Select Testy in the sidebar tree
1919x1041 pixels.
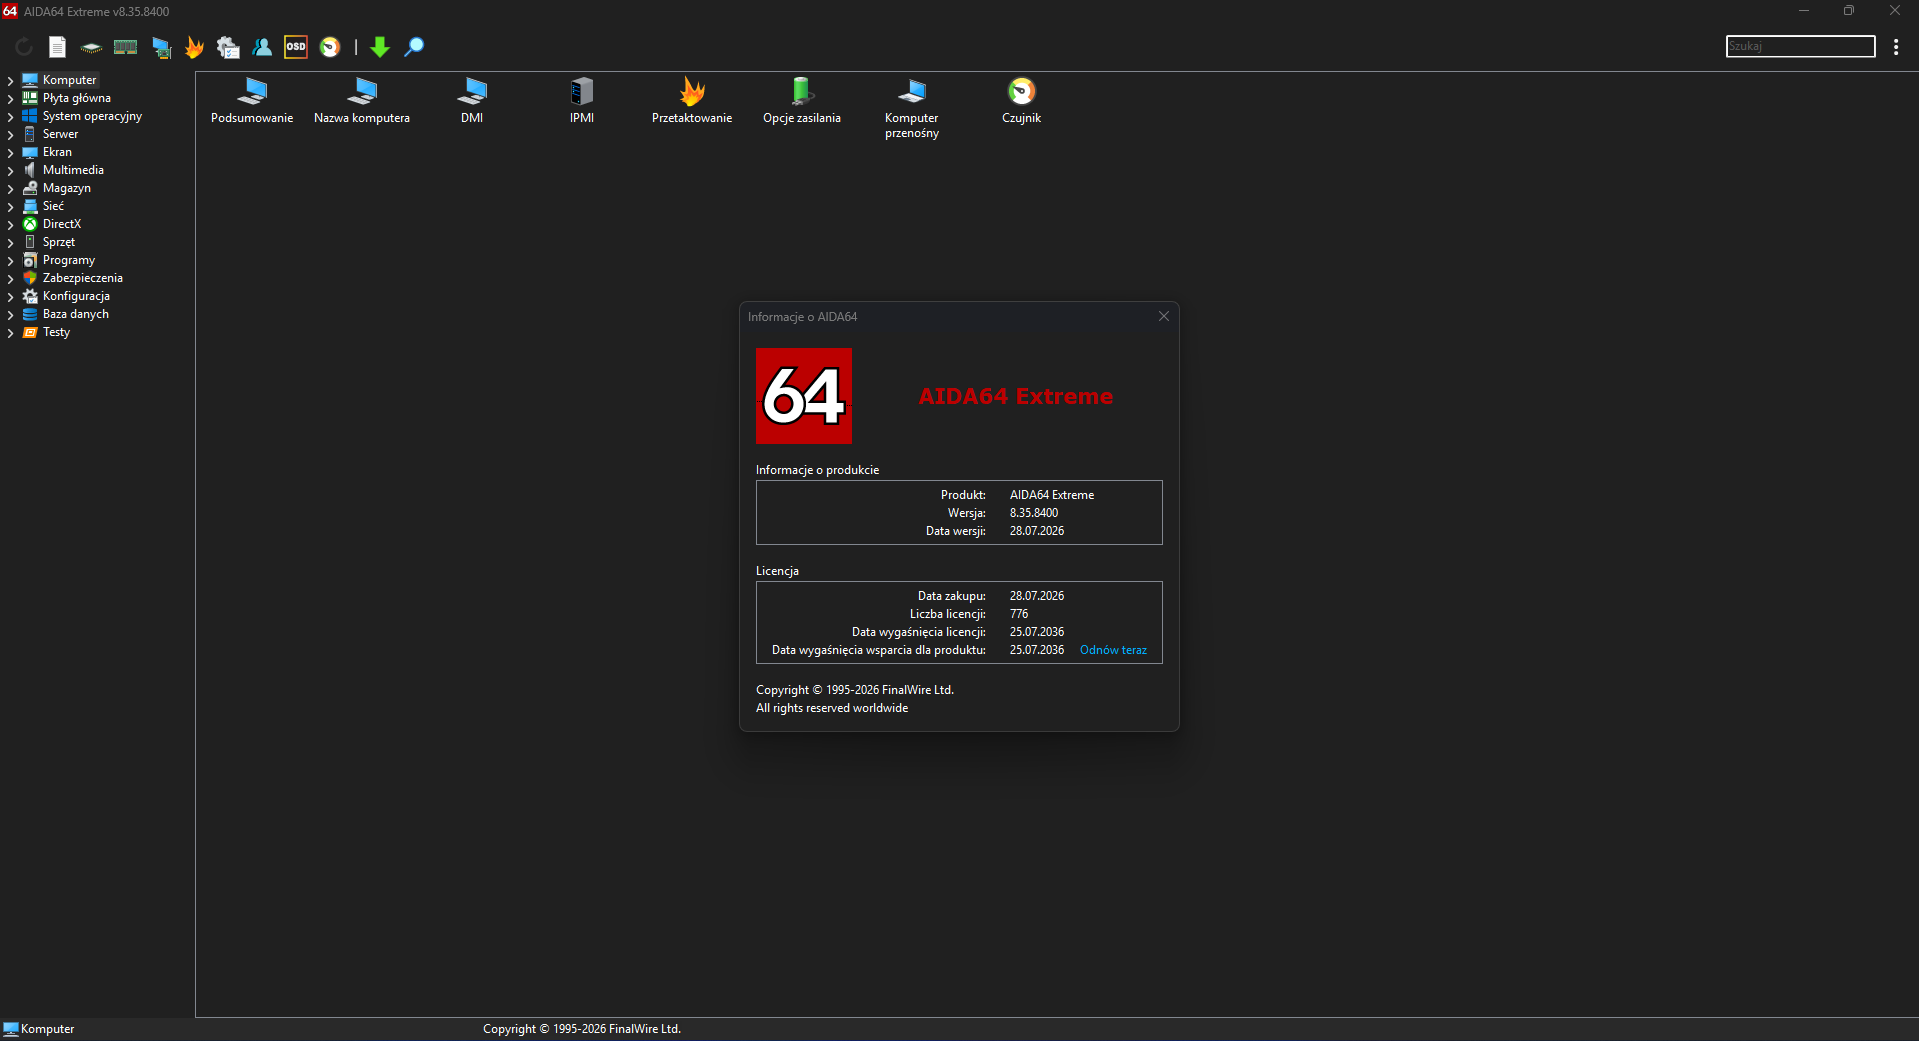click(56, 332)
